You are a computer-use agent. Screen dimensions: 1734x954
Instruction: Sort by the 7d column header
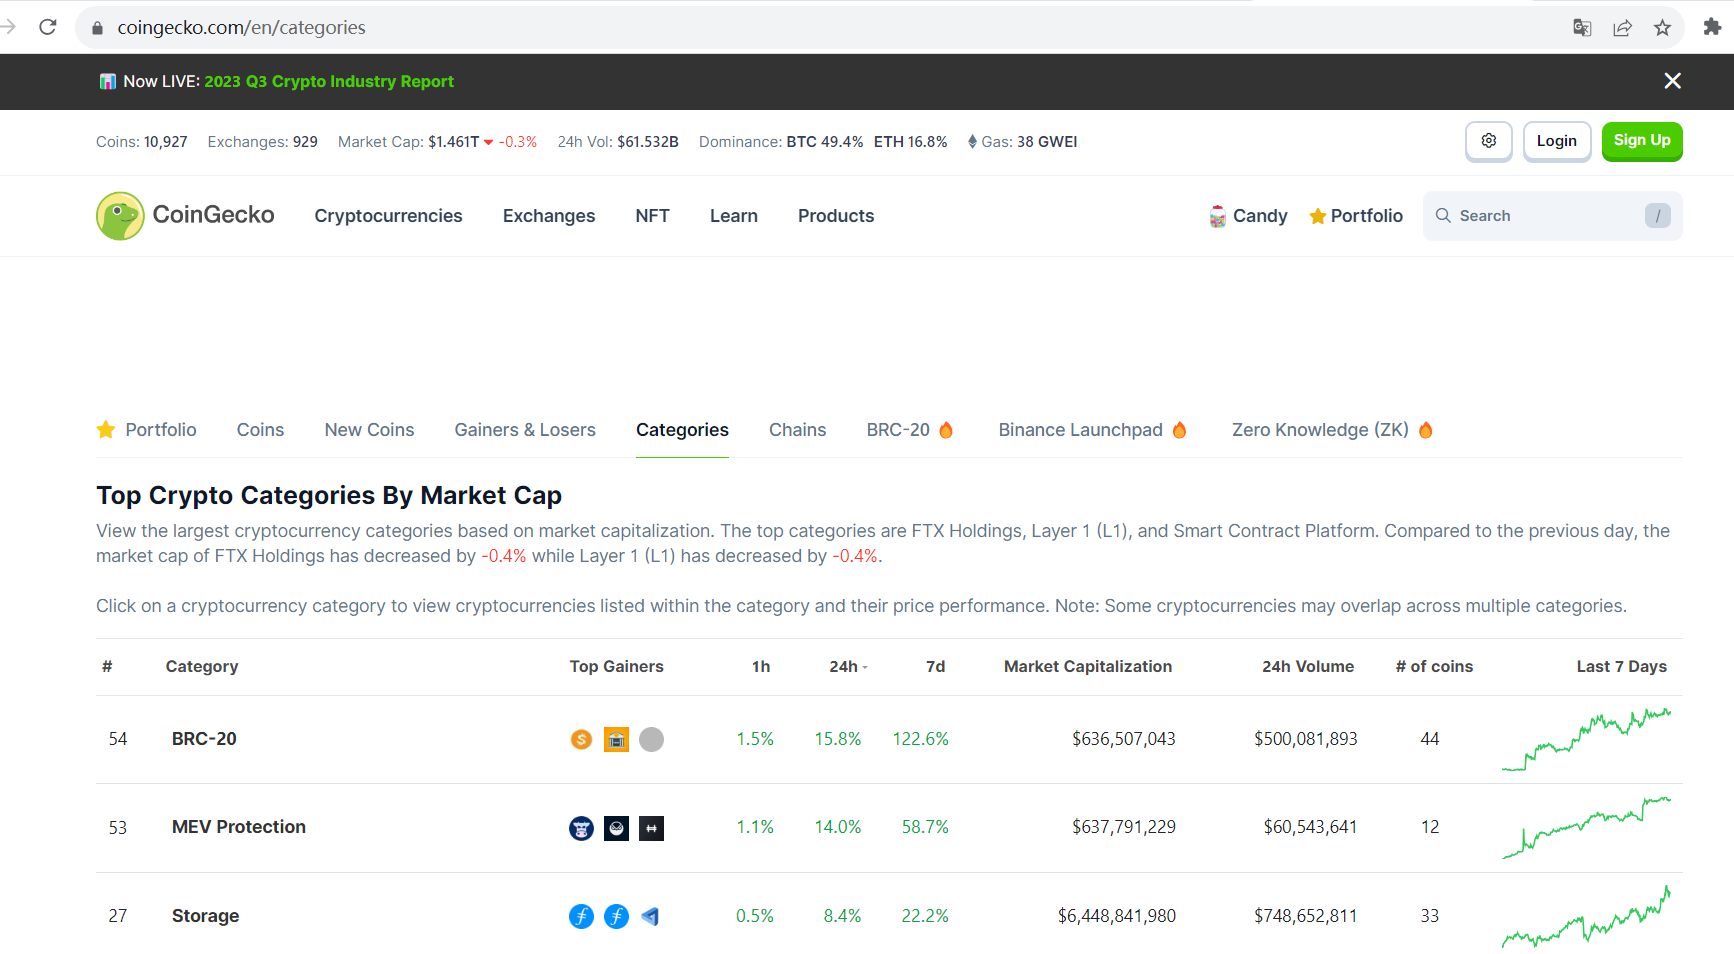(x=935, y=667)
